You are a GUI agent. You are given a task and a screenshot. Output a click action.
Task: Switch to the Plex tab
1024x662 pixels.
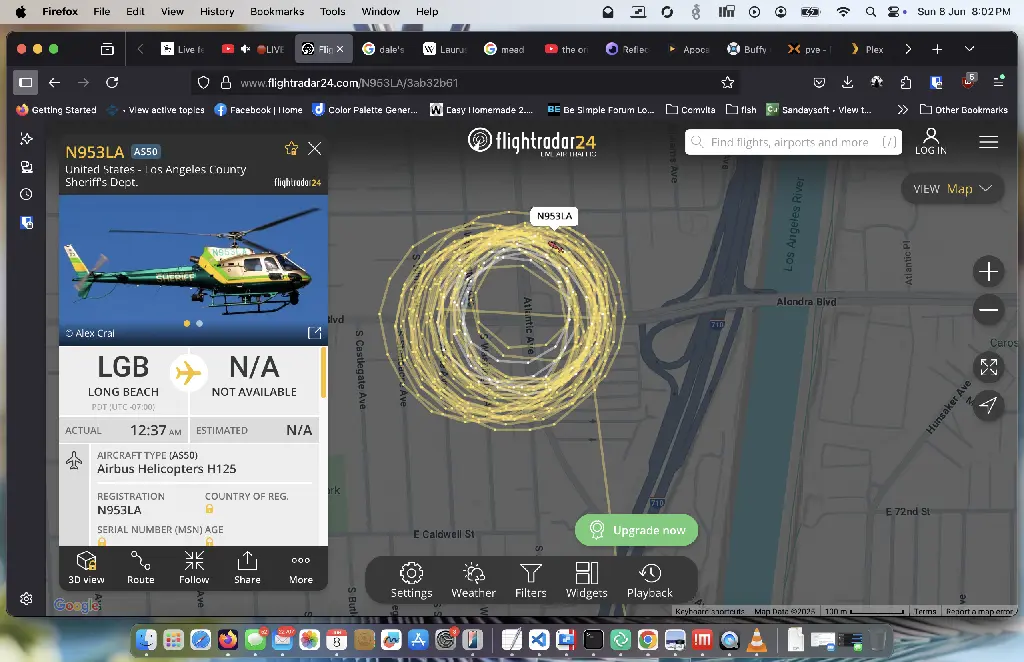click(867, 49)
